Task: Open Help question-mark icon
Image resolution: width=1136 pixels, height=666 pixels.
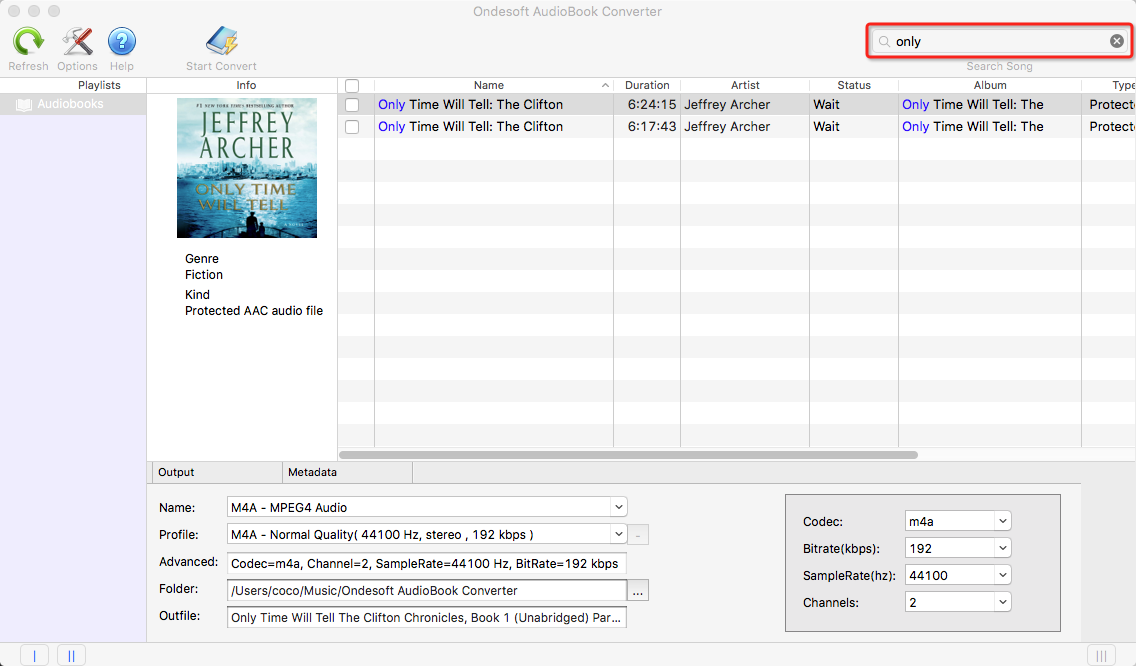Action: pyautogui.click(x=122, y=41)
